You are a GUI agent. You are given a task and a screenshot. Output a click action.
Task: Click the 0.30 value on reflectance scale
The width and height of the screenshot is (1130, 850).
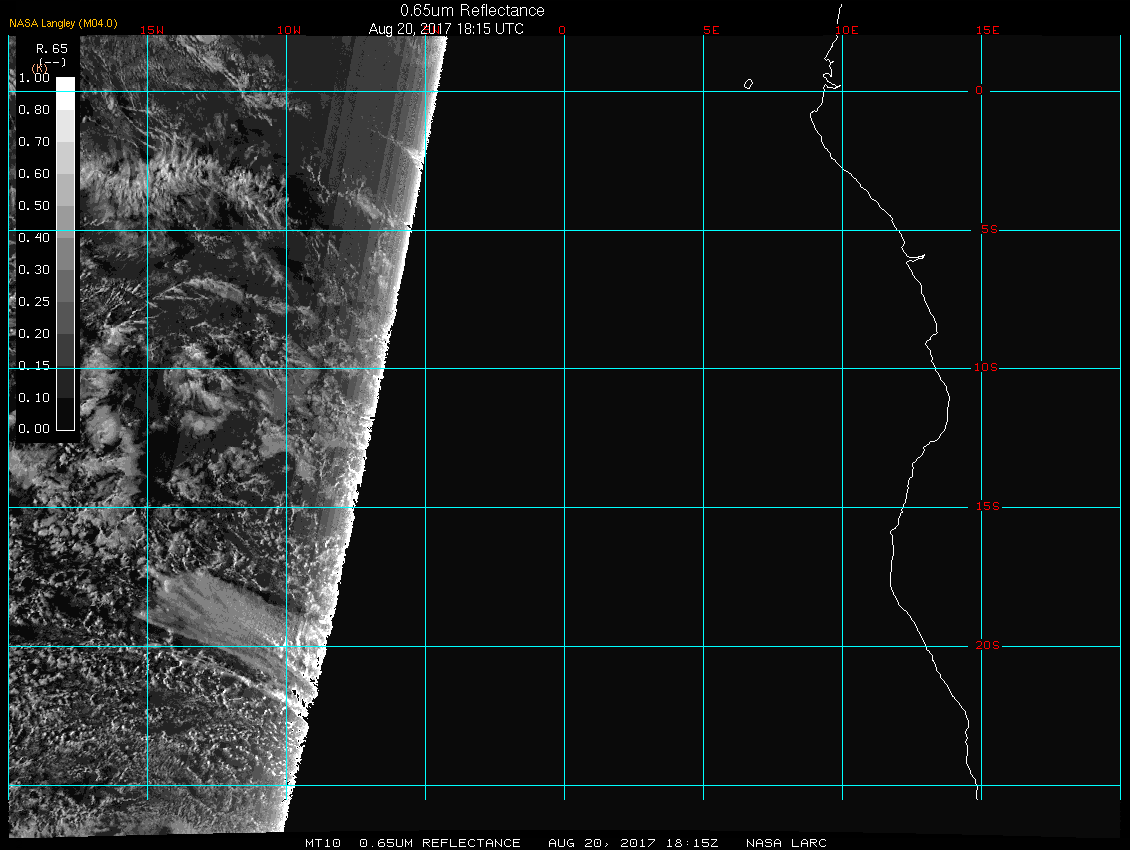pyautogui.click(x=34, y=270)
